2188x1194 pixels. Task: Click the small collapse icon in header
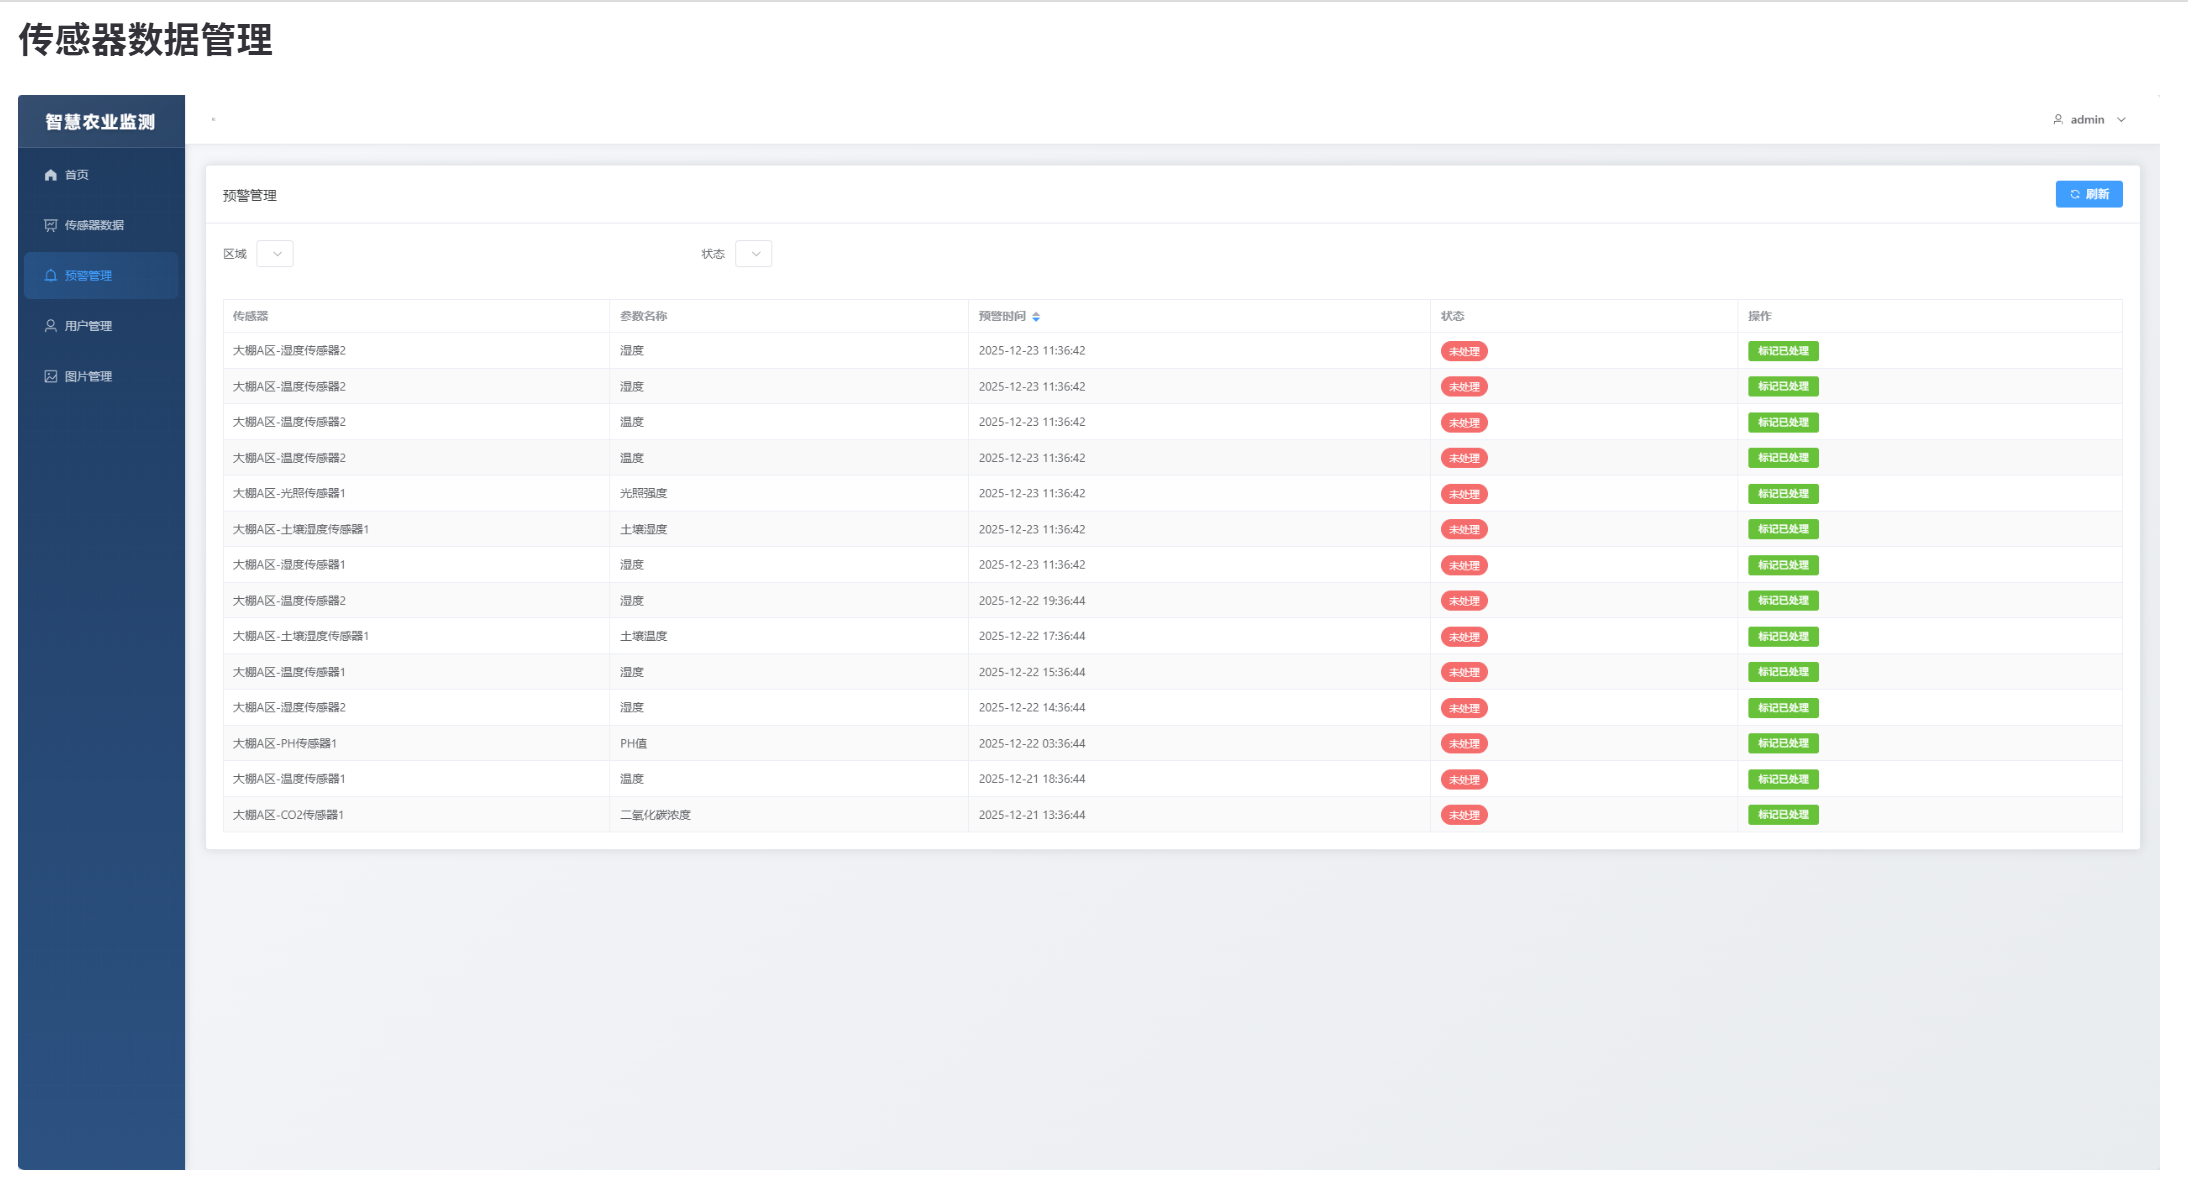tap(213, 120)
